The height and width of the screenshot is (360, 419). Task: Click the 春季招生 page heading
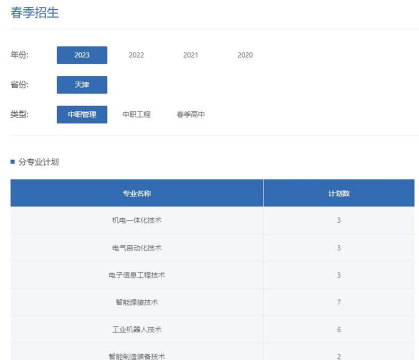coord(35,13)
